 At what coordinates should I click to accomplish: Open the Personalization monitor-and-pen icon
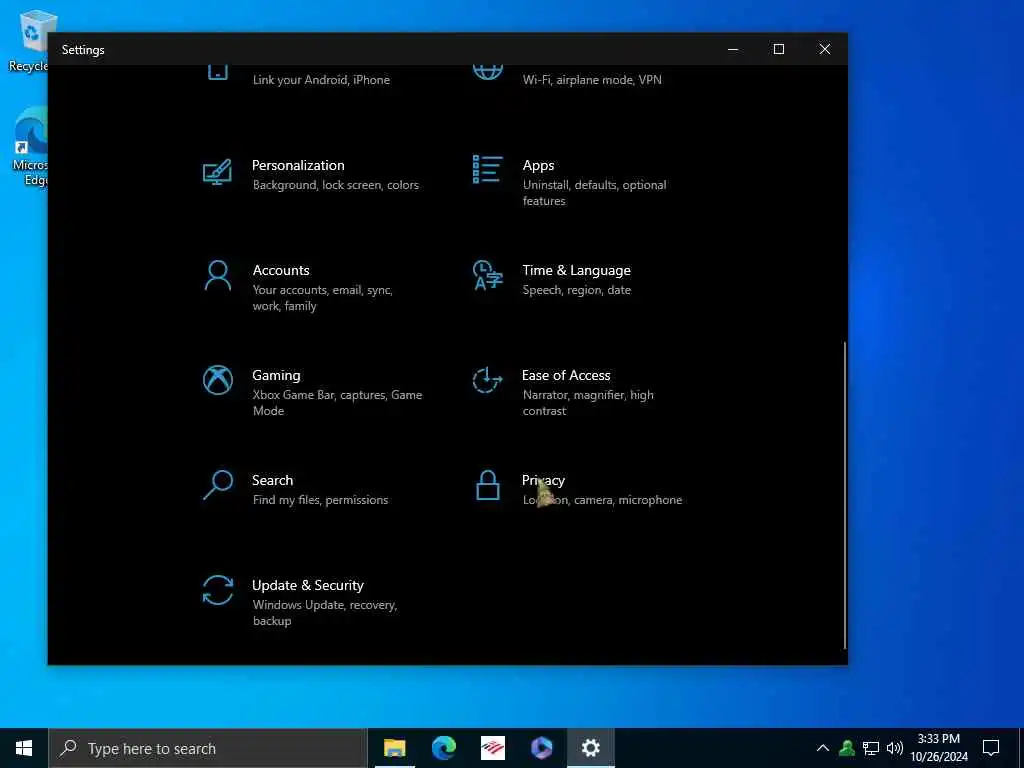click(217, 172)
